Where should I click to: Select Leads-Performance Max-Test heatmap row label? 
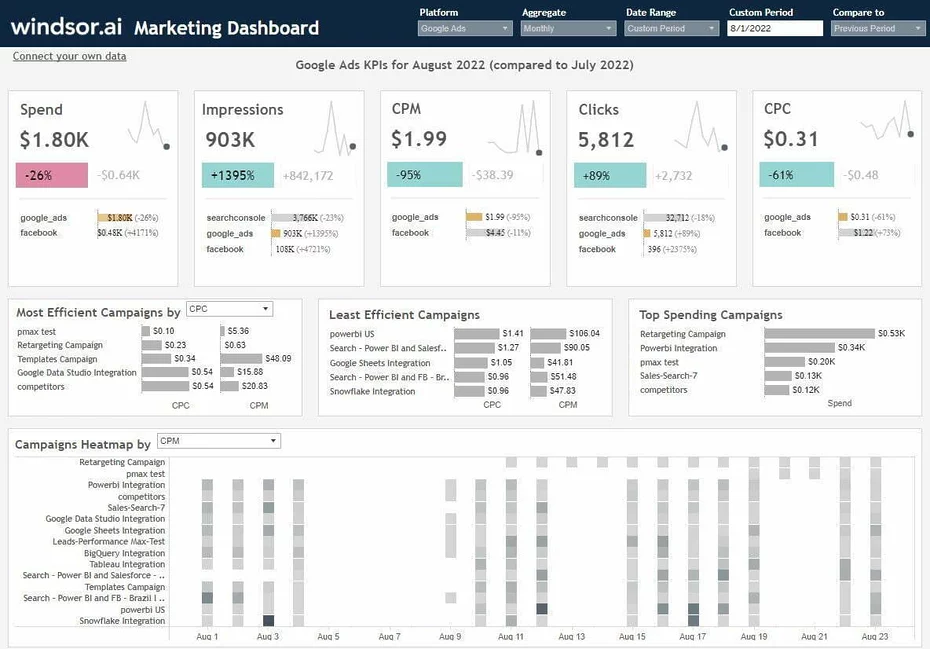pos(109,542)
